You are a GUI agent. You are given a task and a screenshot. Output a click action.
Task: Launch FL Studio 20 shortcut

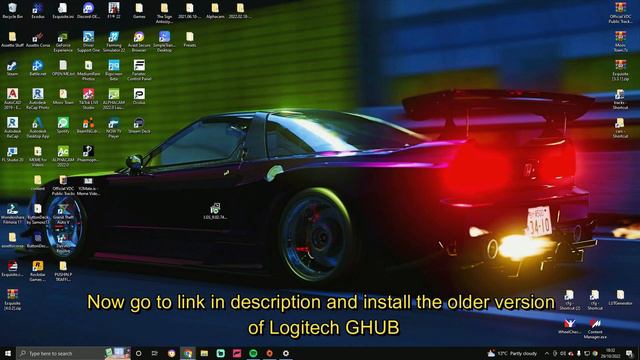(x=12, y=154)
